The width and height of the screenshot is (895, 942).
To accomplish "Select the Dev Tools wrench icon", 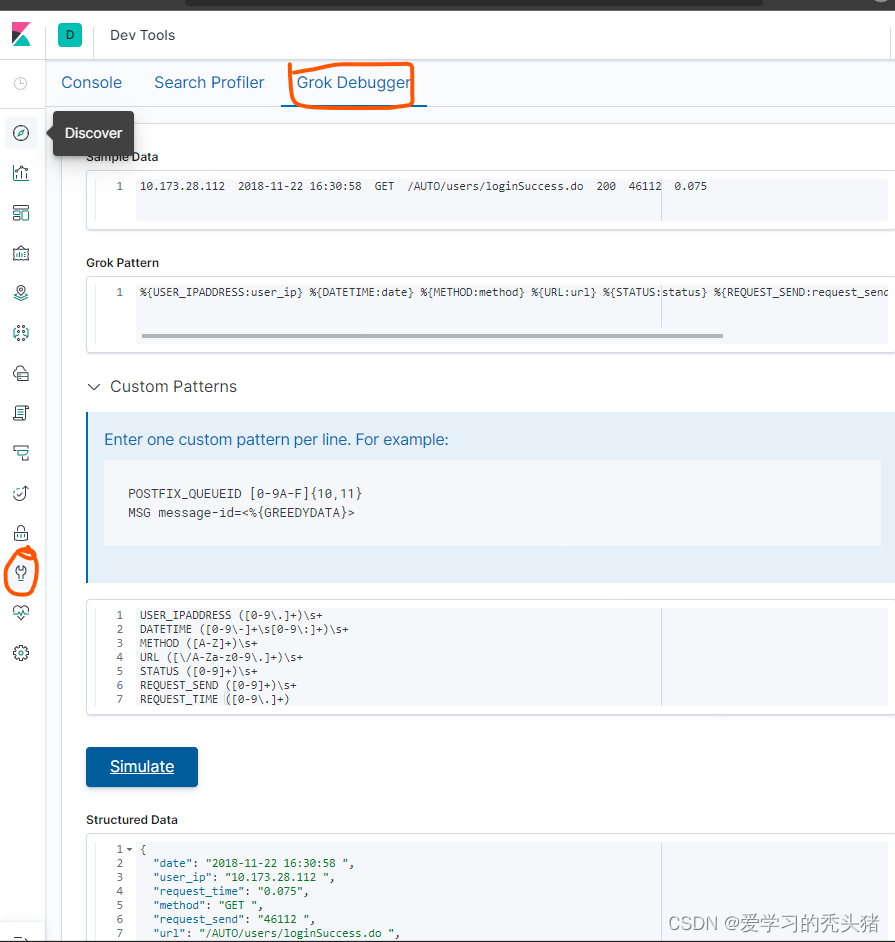I will click(x=21, y=573).
